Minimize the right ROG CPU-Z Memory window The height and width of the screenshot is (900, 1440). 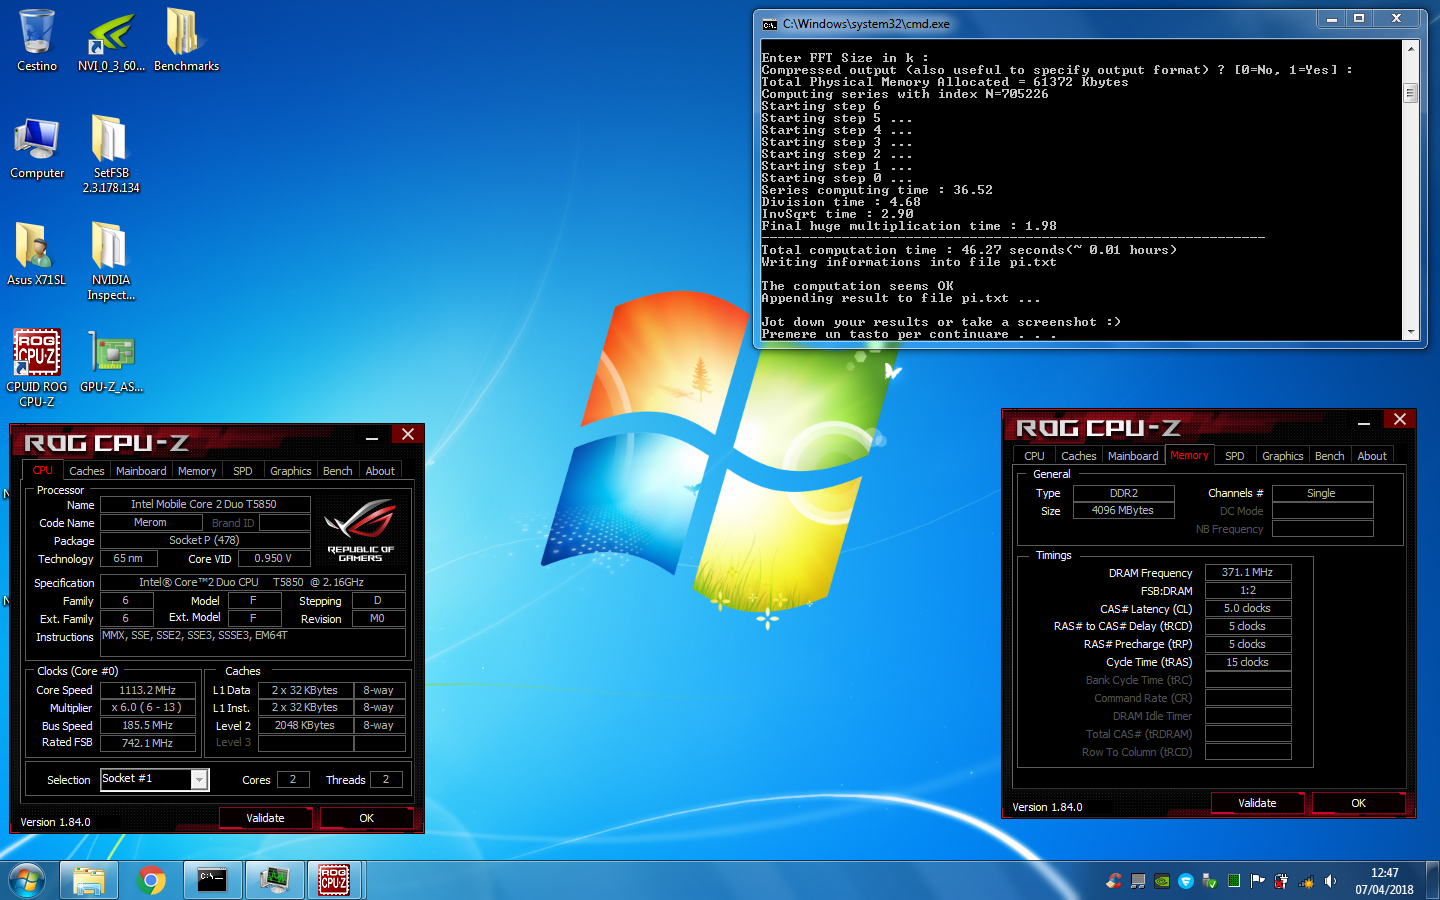click(1364, 422)
